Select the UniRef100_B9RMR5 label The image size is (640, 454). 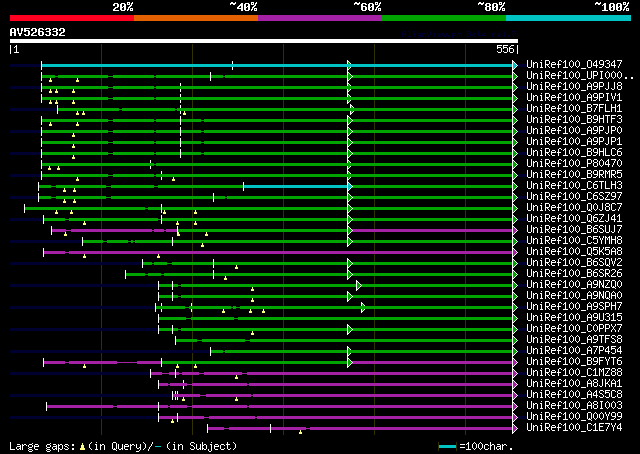574,174
